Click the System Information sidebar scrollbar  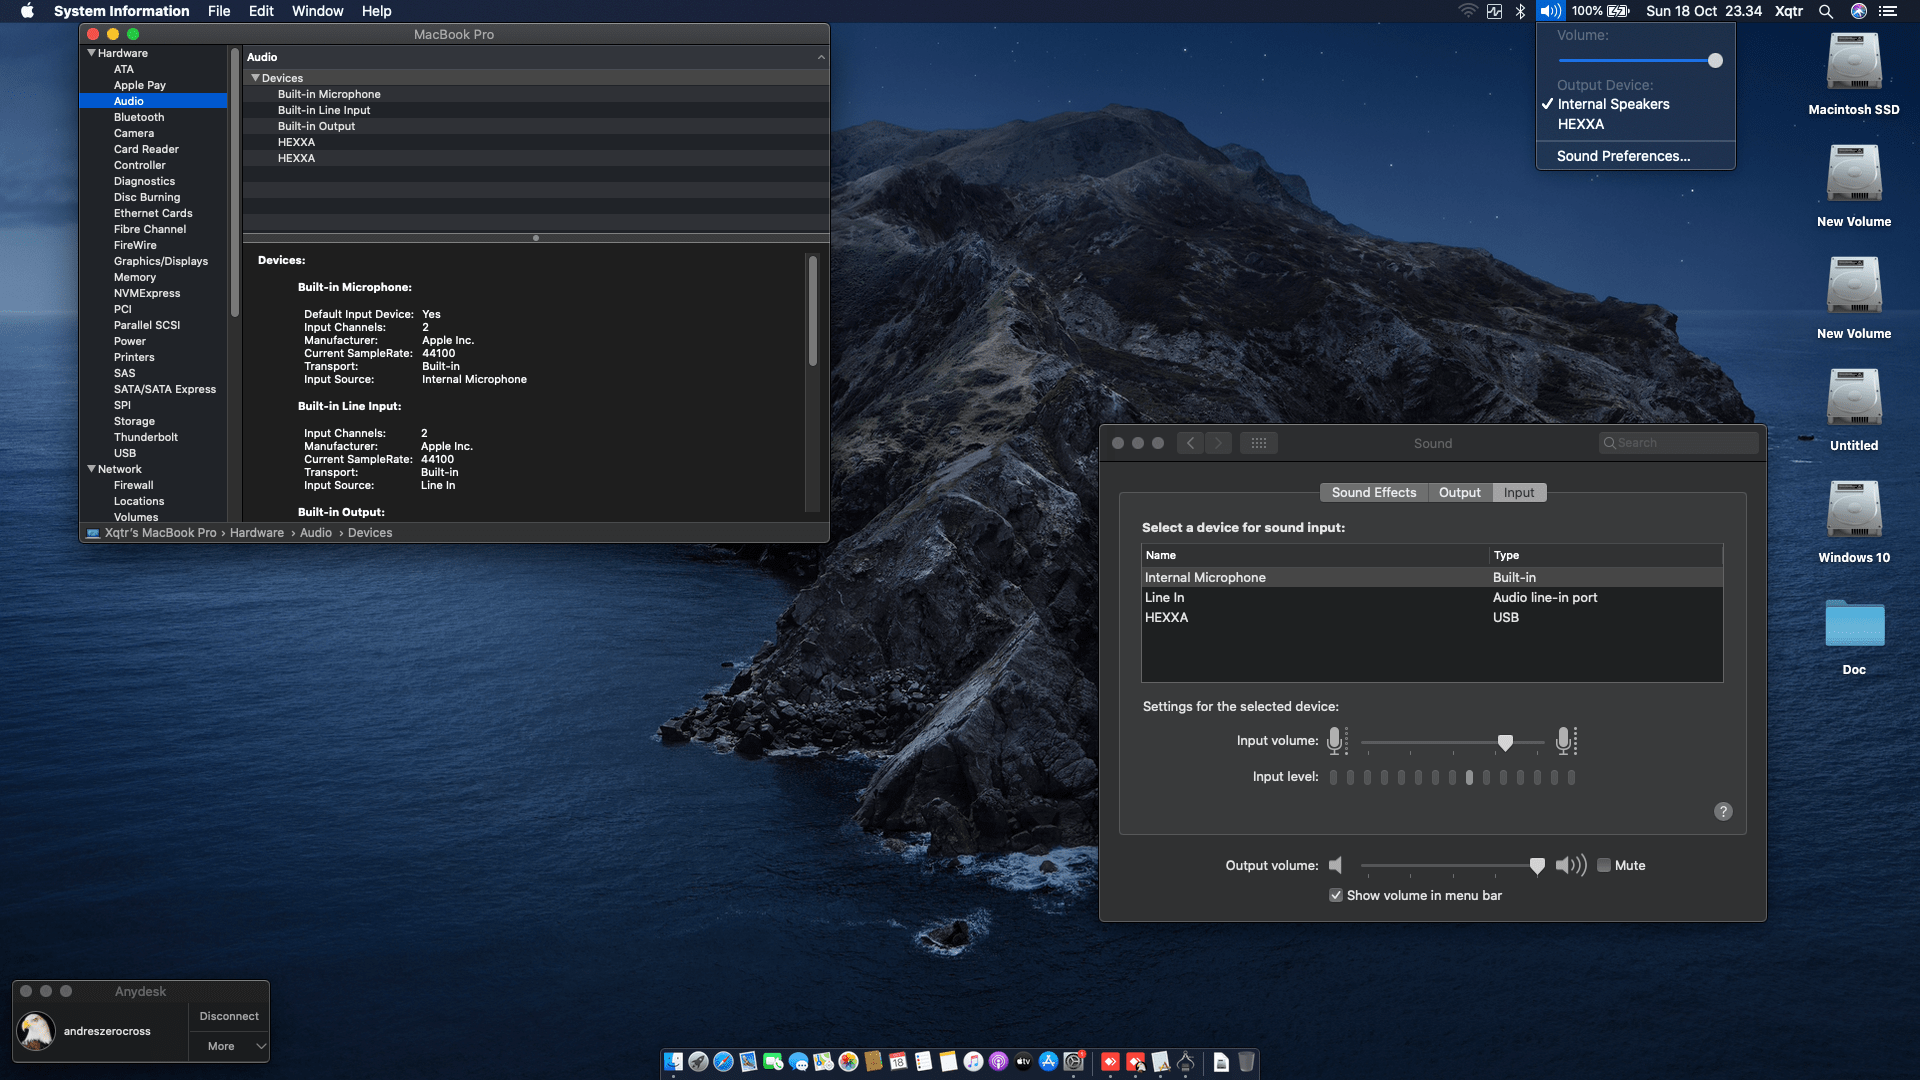[235, 183]
